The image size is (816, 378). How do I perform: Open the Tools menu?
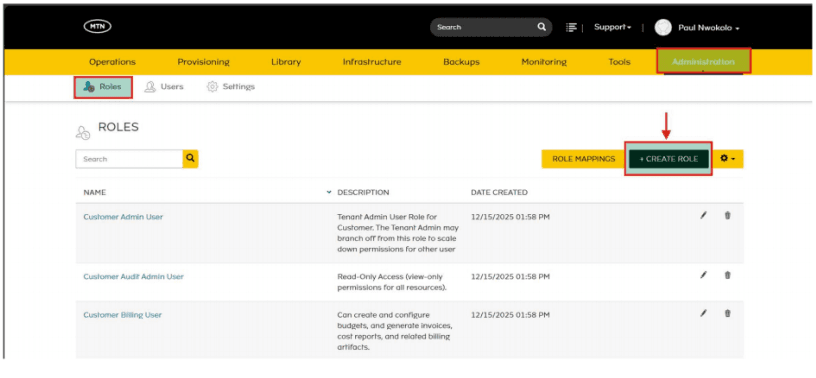point(619,61)
